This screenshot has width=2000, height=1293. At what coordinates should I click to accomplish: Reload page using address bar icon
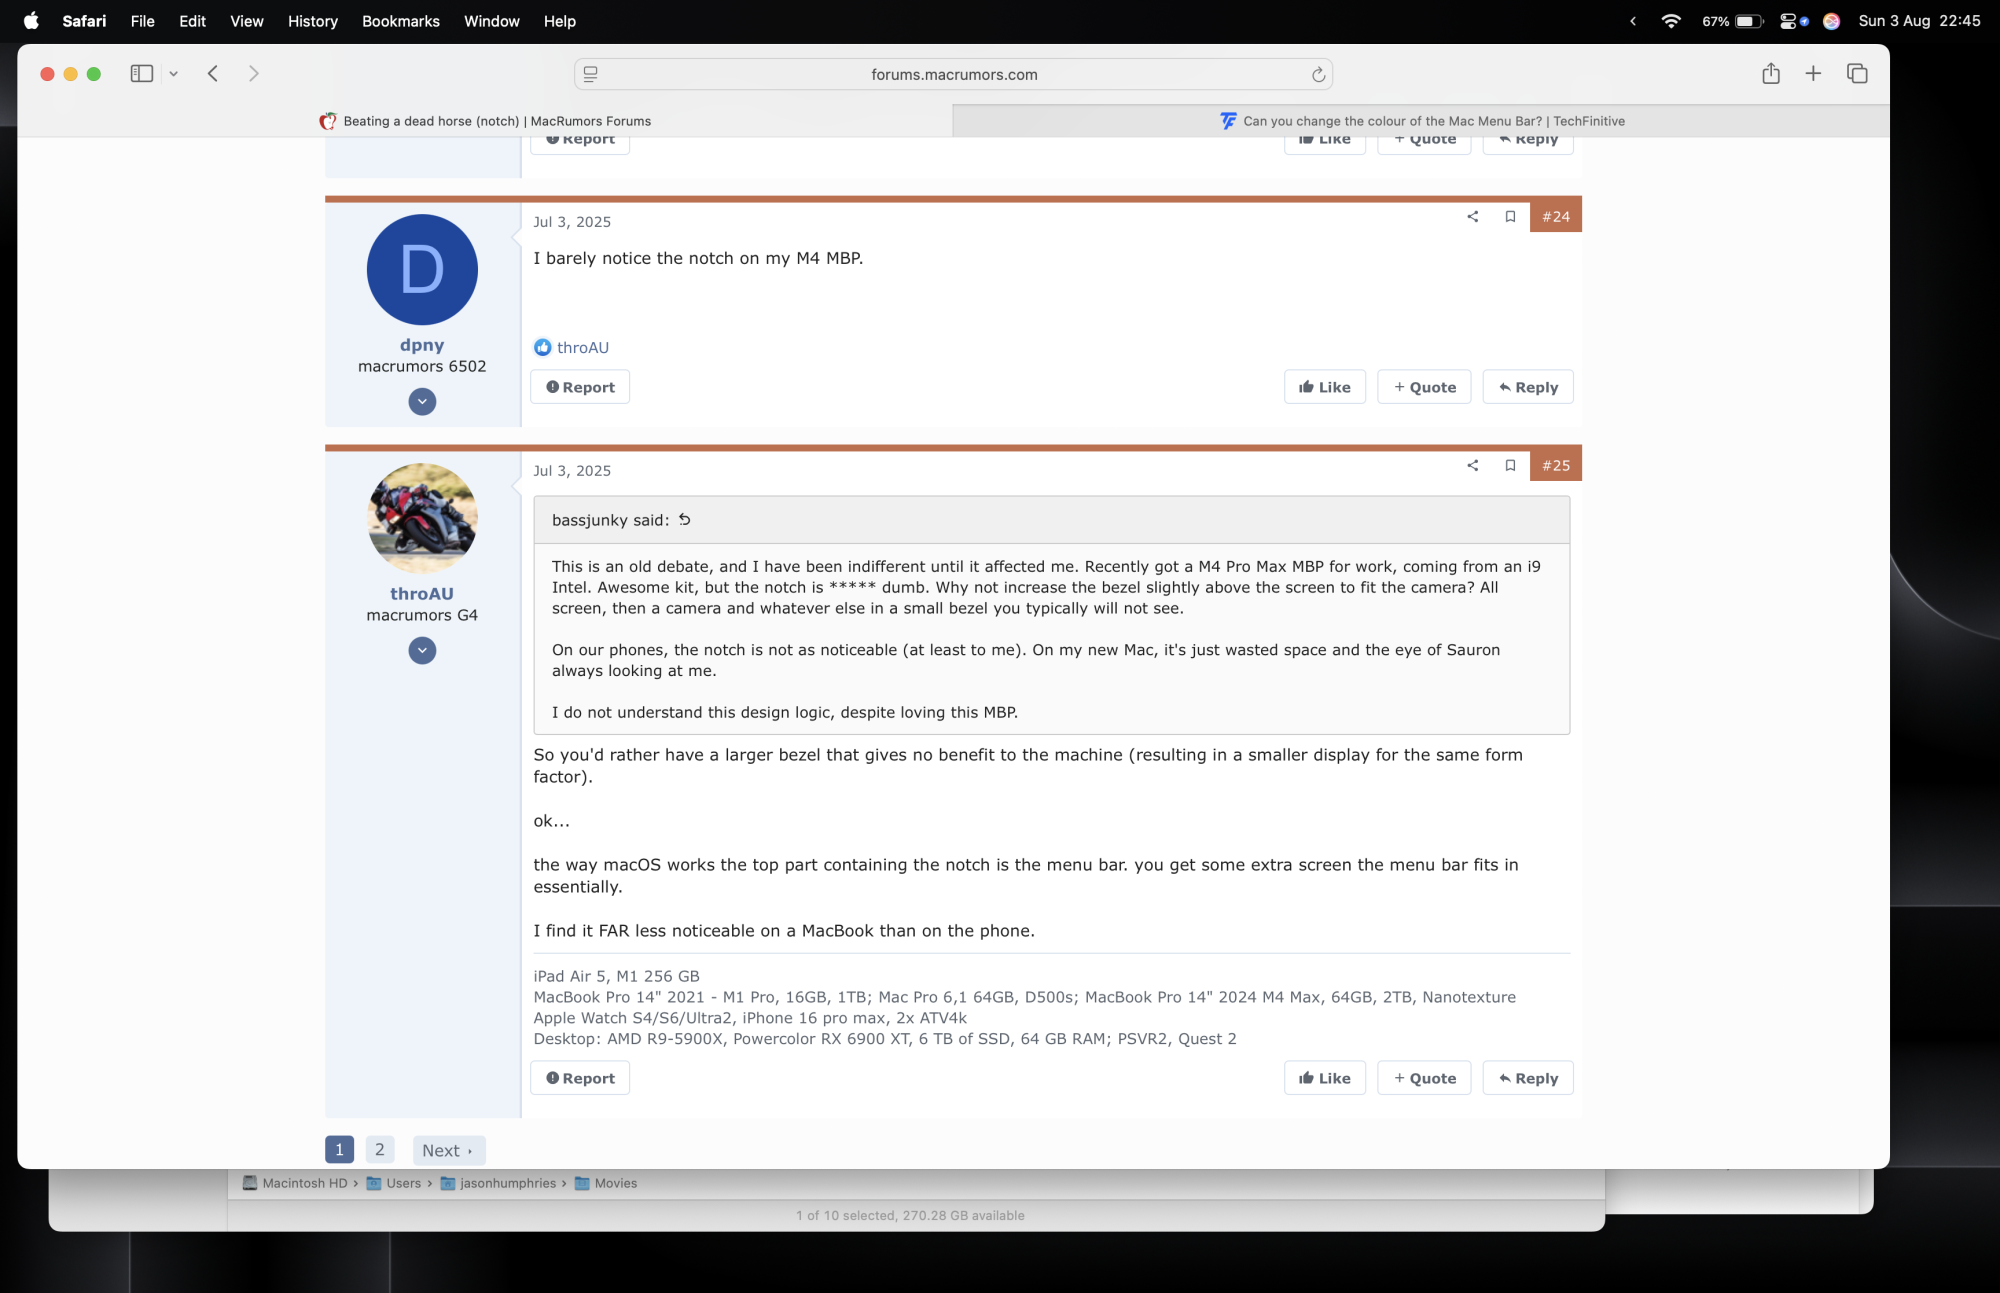(x=1318, y=75)
